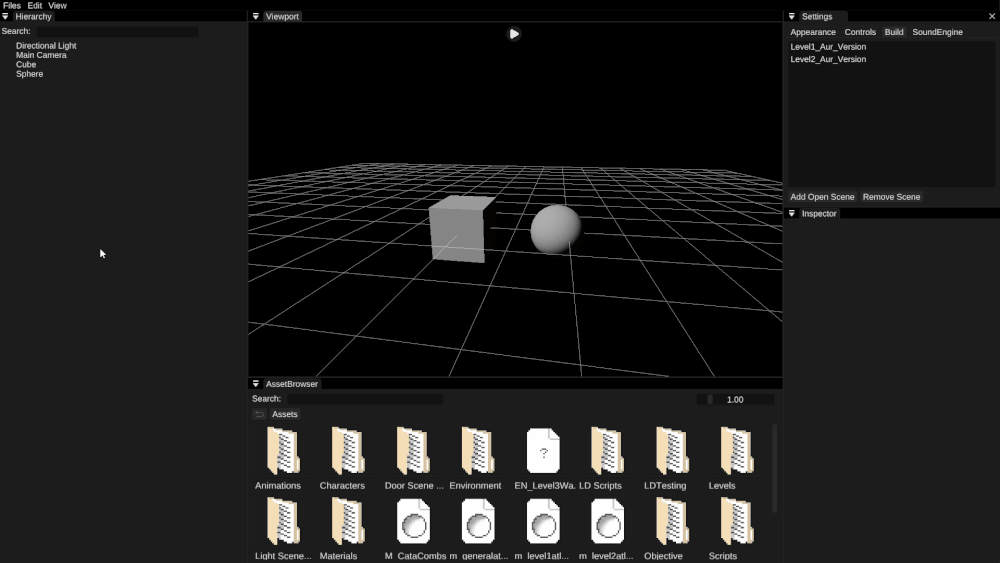
Task: Open the Objective folder
Action: coord(671,522)
